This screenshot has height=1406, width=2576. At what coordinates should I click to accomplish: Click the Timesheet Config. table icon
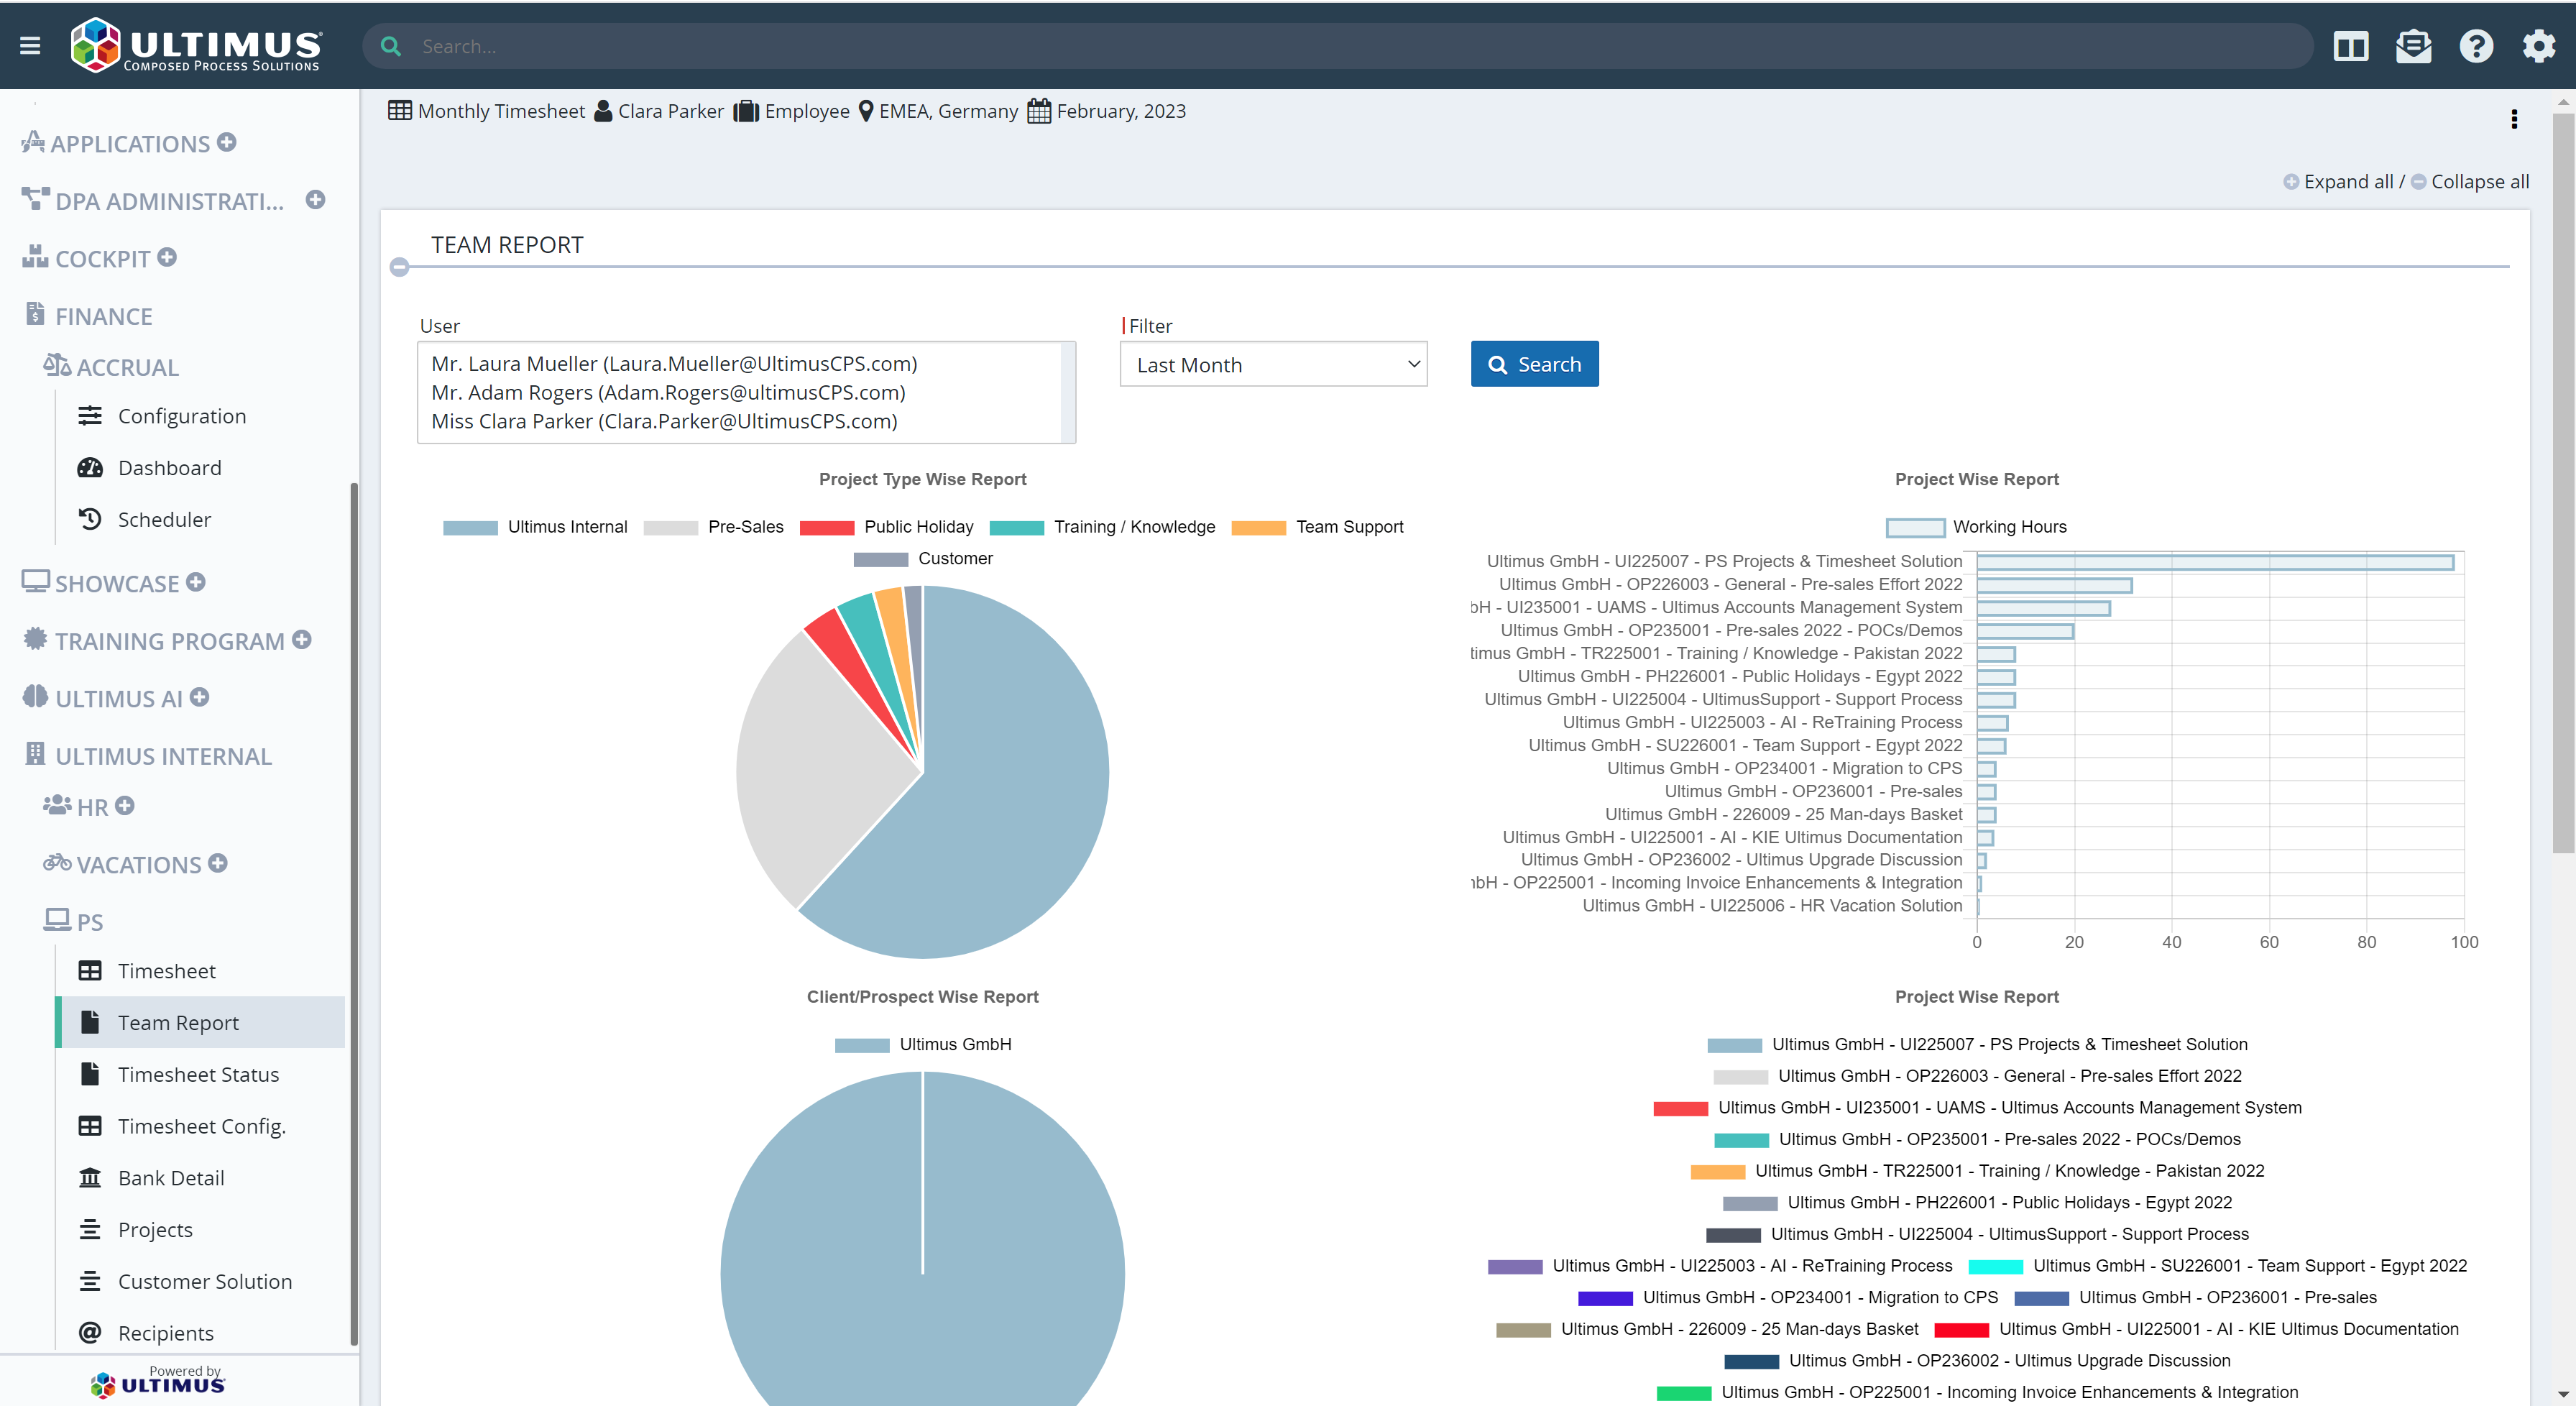point(90,1126)
